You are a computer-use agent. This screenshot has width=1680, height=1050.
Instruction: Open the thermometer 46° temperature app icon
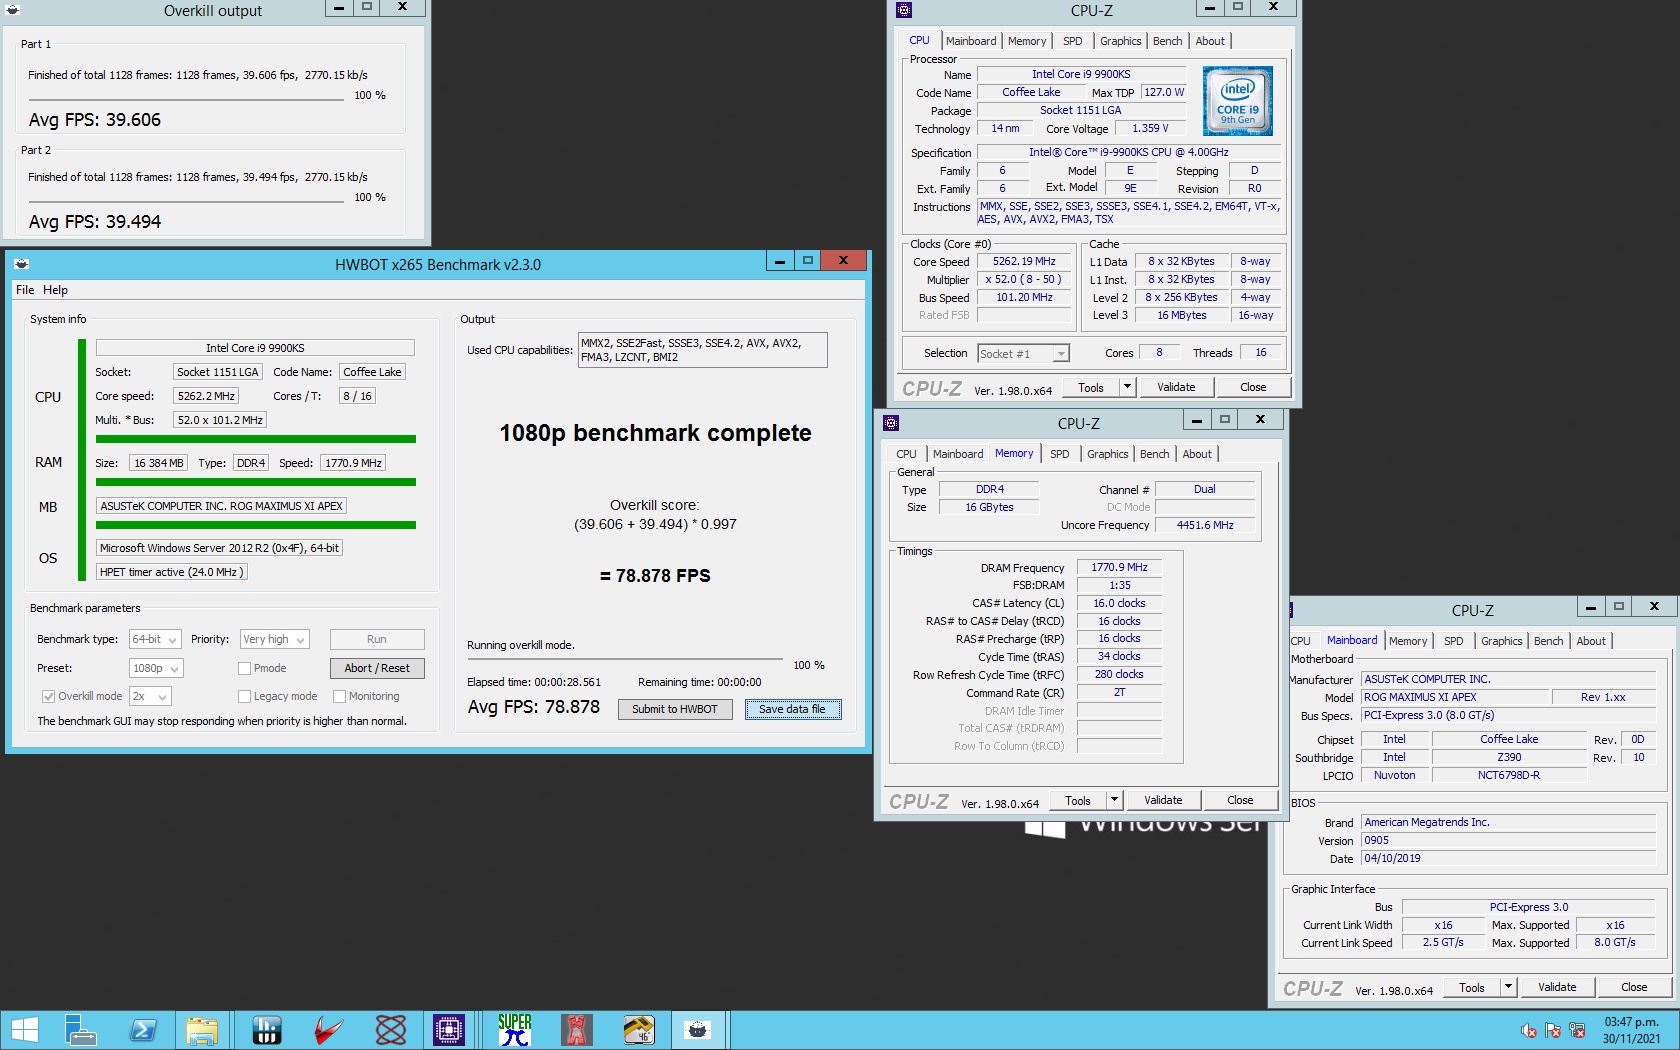point(639,1030)
